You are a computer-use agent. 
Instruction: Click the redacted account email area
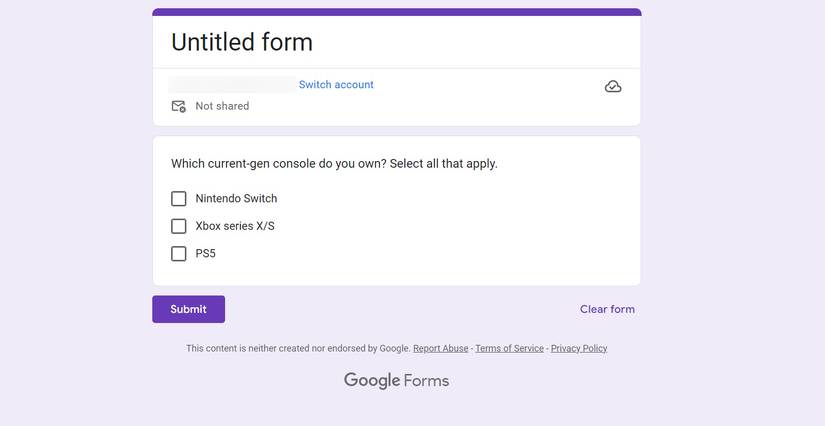pos(232,85)
